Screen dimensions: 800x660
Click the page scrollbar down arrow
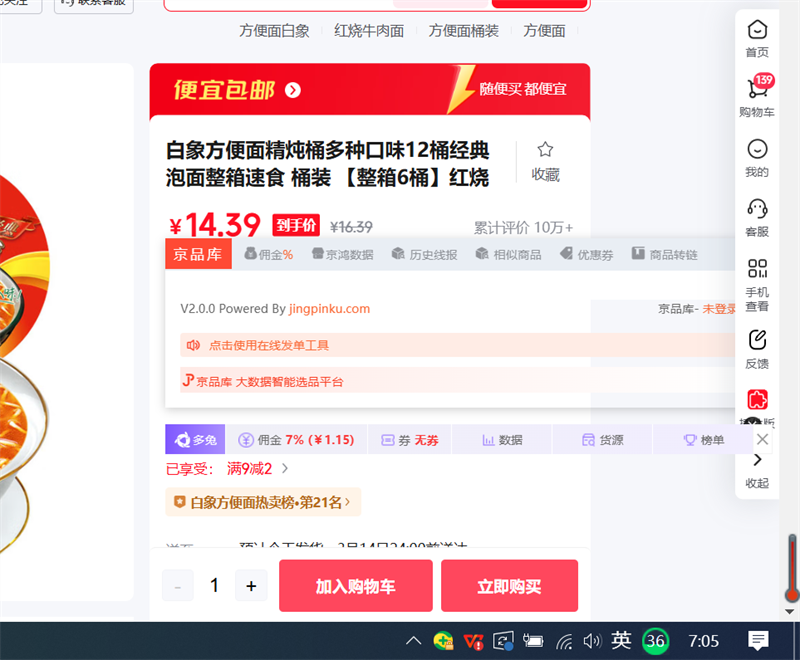coord(791,611)
